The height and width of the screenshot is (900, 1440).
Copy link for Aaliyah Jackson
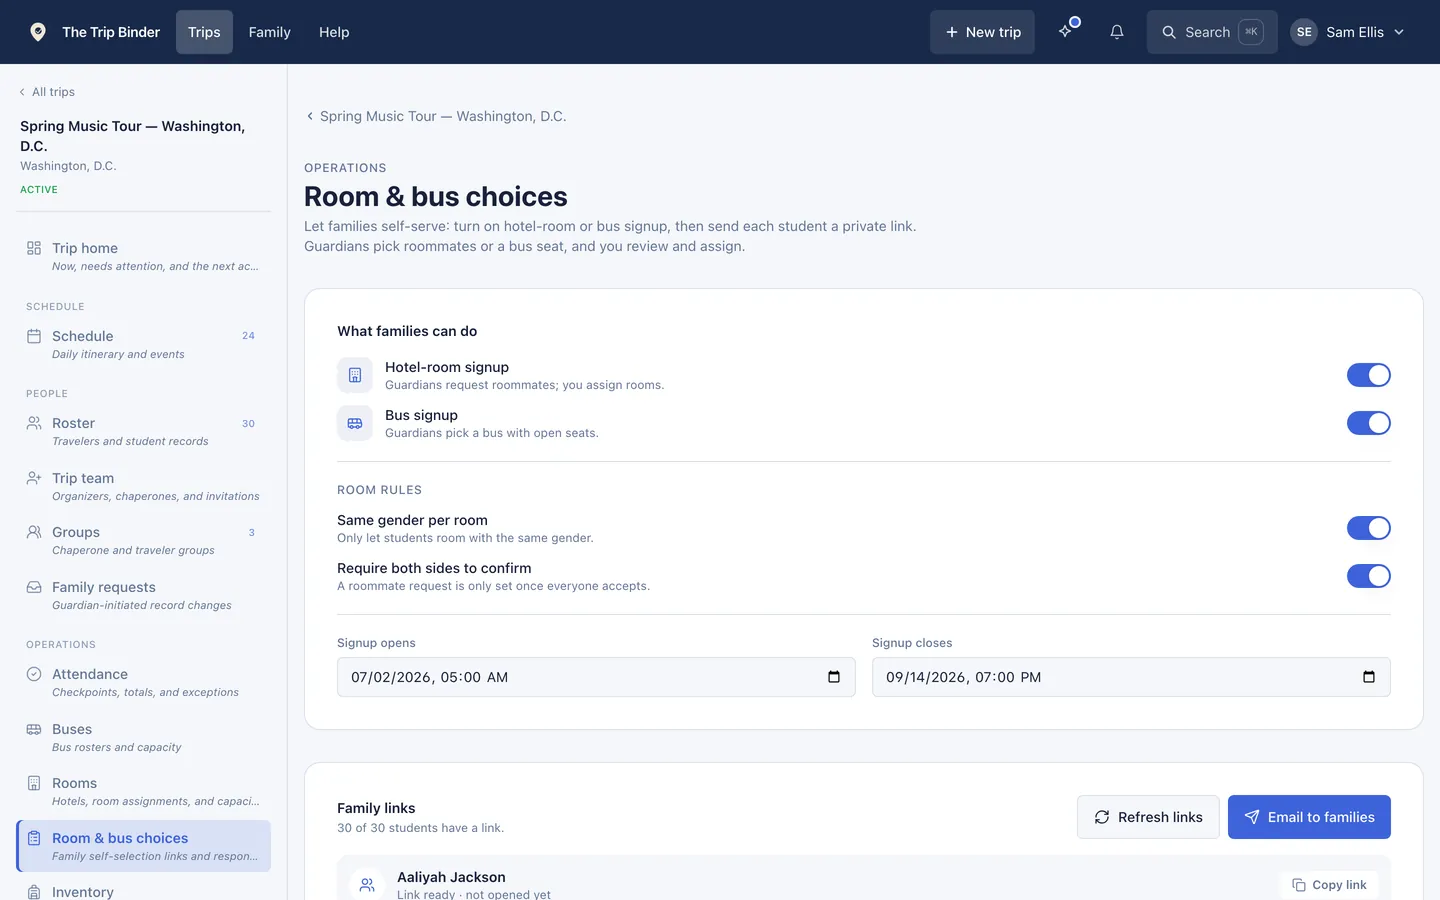[1329, 885]
